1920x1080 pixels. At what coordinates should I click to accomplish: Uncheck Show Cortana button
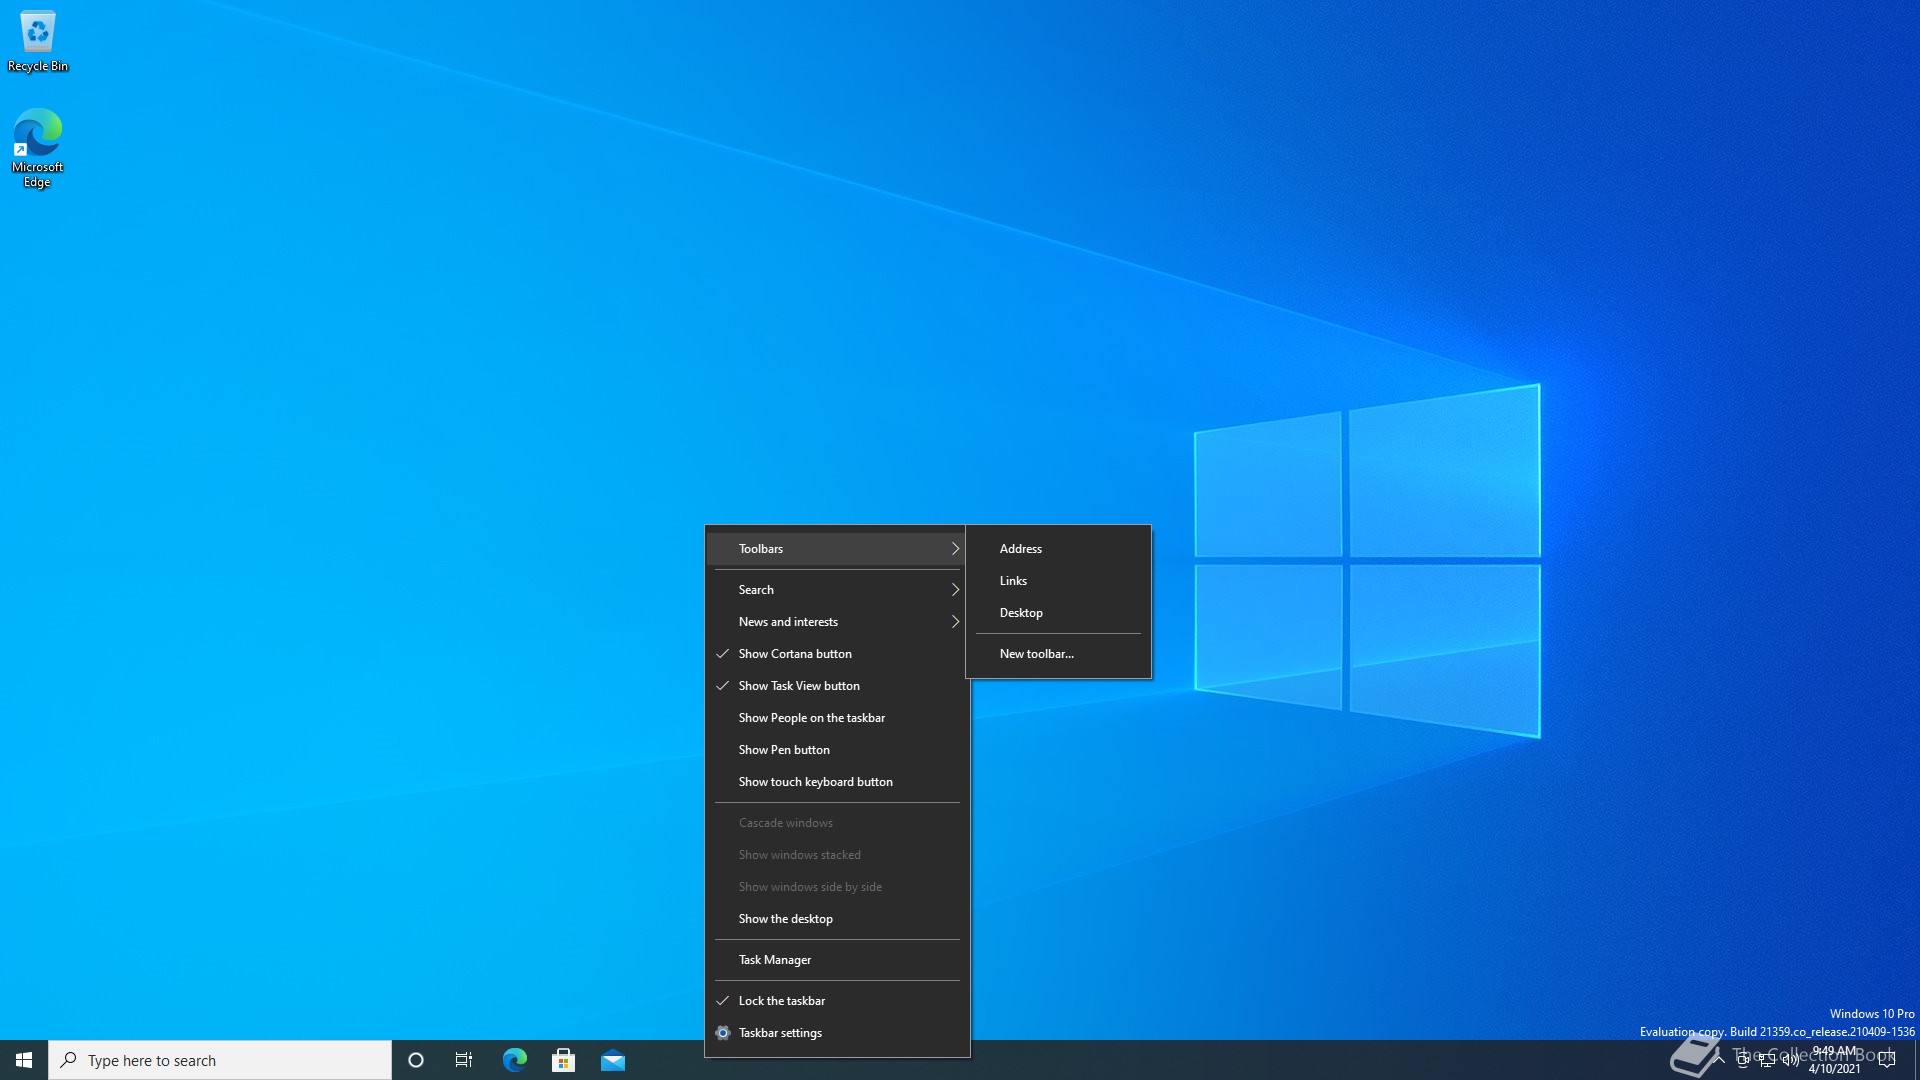click(x=837, y=654)
